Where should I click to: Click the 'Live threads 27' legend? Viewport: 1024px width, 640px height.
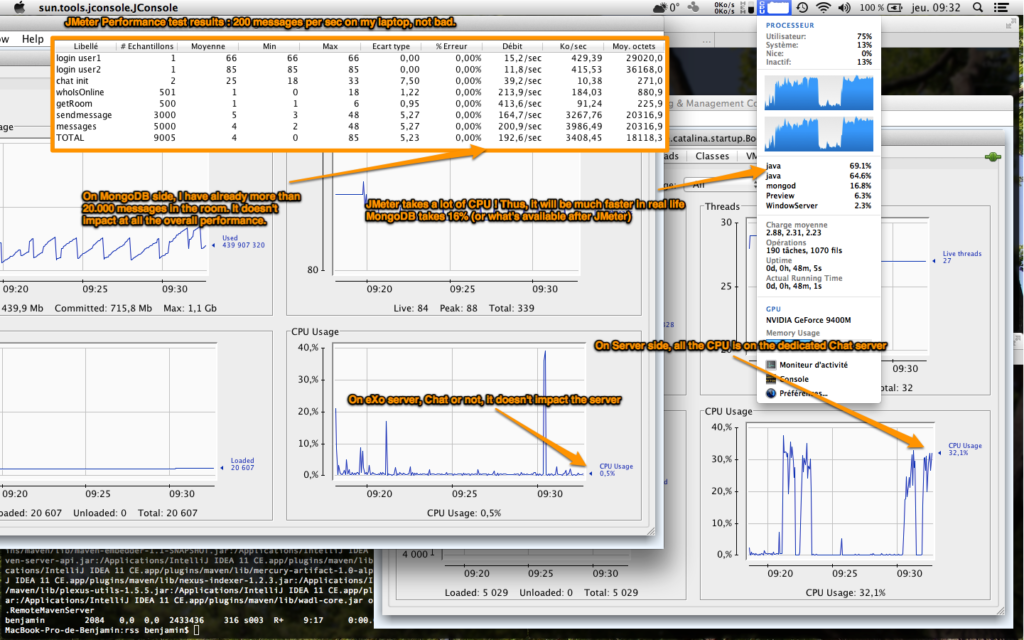click(957, 257)
